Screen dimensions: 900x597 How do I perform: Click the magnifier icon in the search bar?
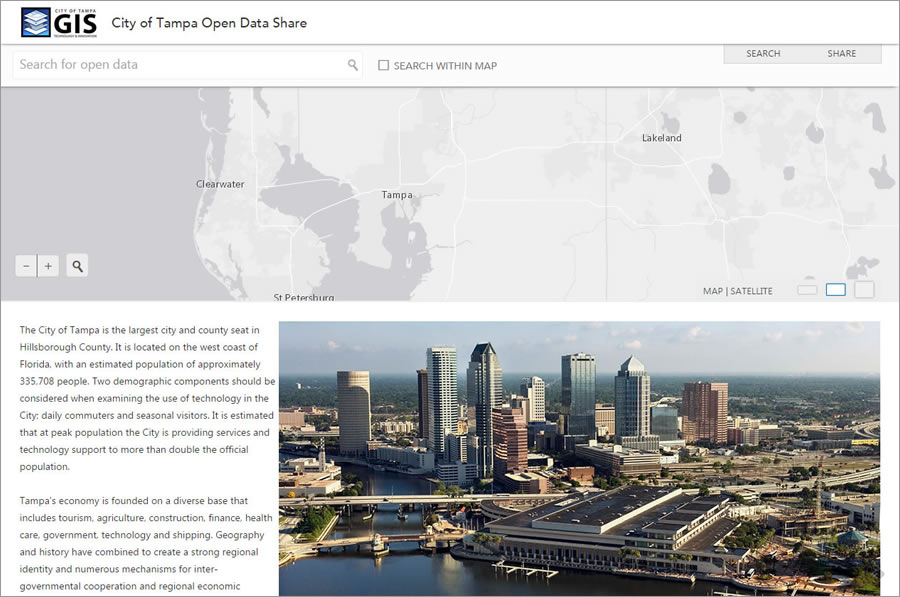[x=352, y=64]
